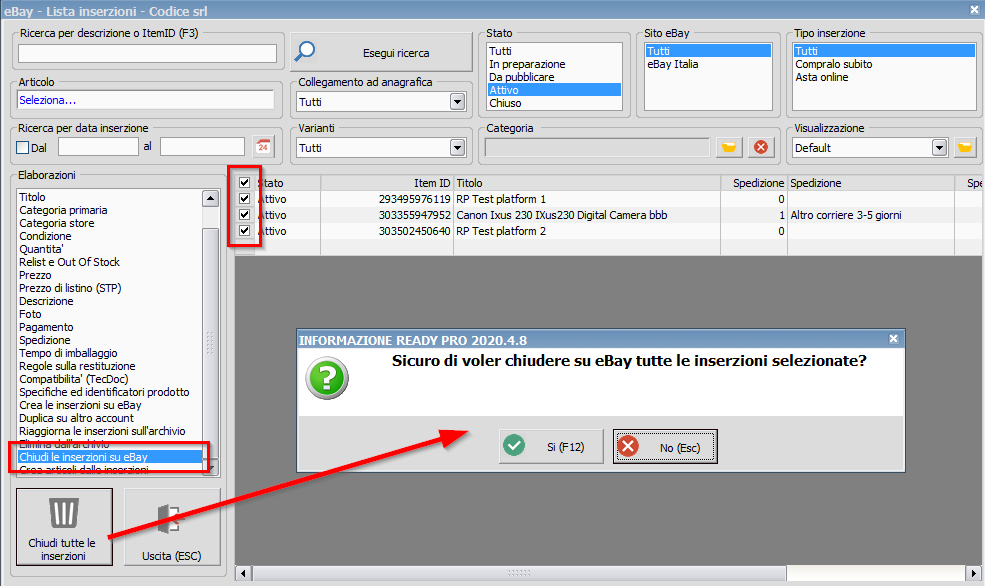The width and height of the screenshot is (985, 586).
Task: Select eBay Italia in Sito eBay list
Action: [x=708, y=64]
